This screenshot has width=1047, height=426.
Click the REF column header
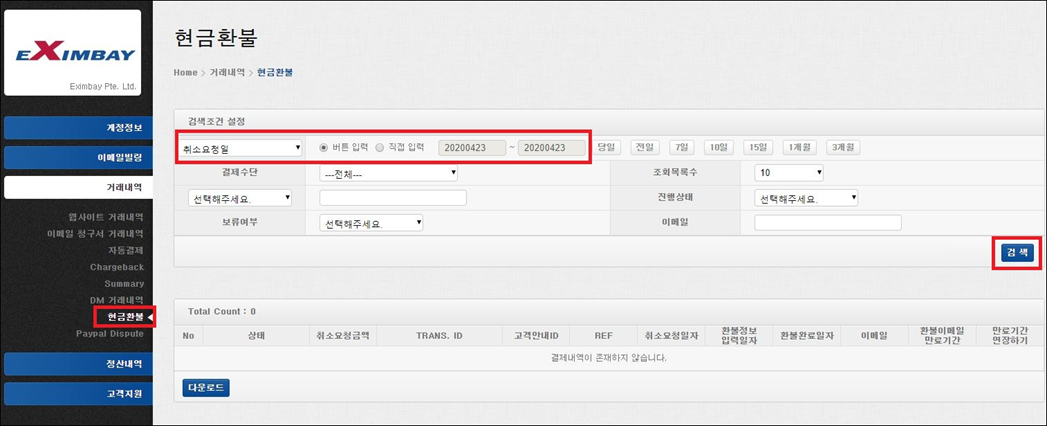point(604,336)
